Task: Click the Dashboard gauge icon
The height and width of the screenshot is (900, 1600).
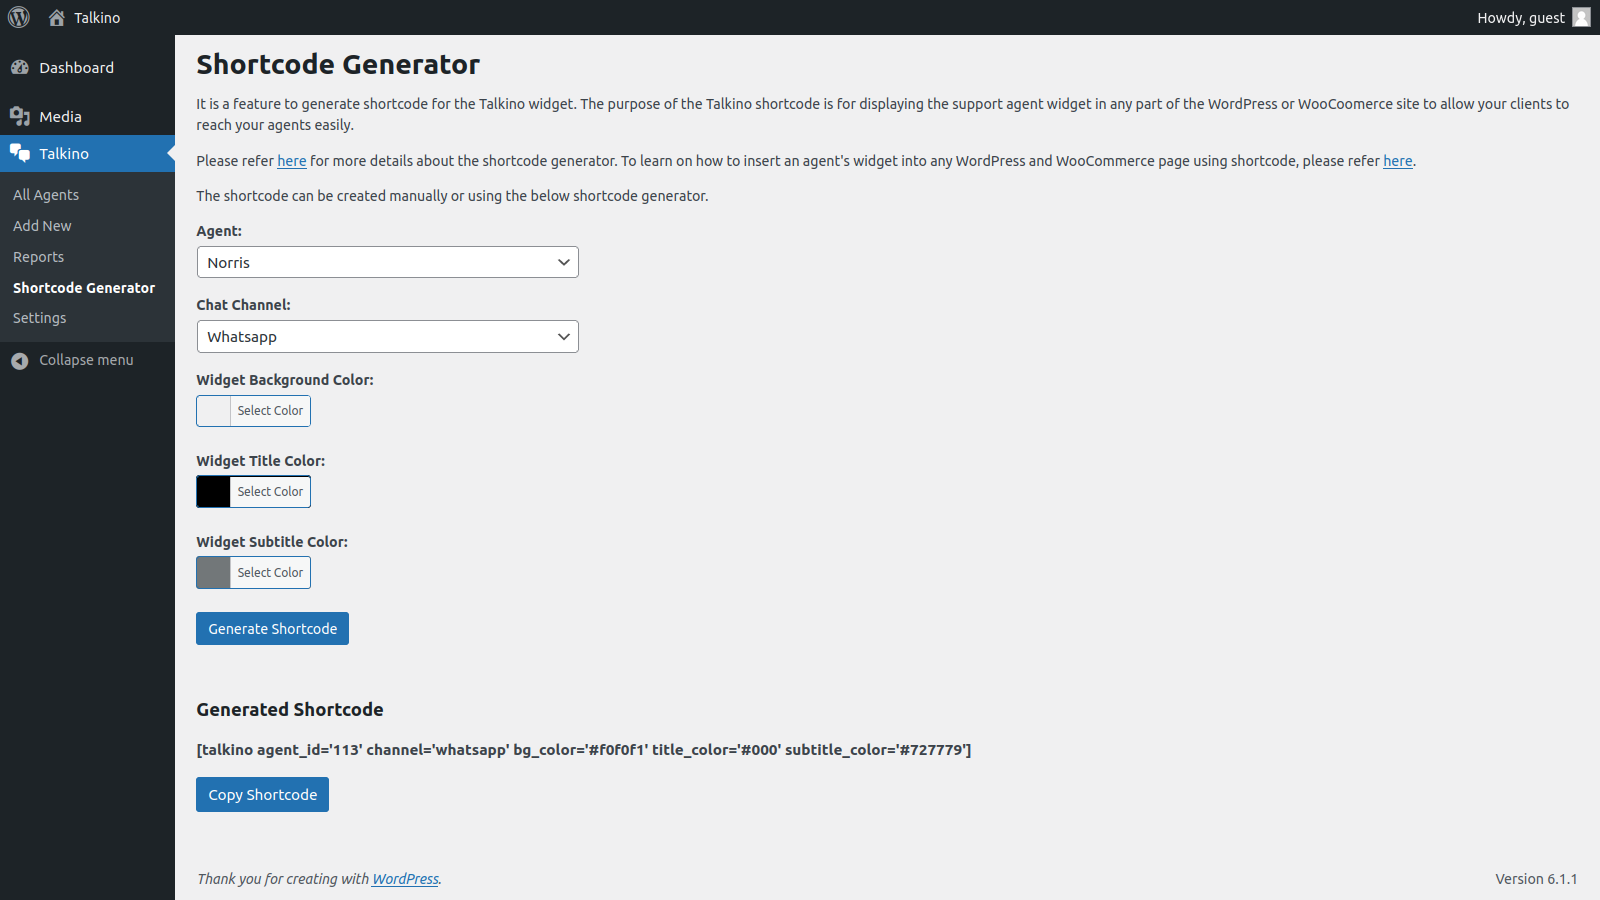Action: [20, 67]
